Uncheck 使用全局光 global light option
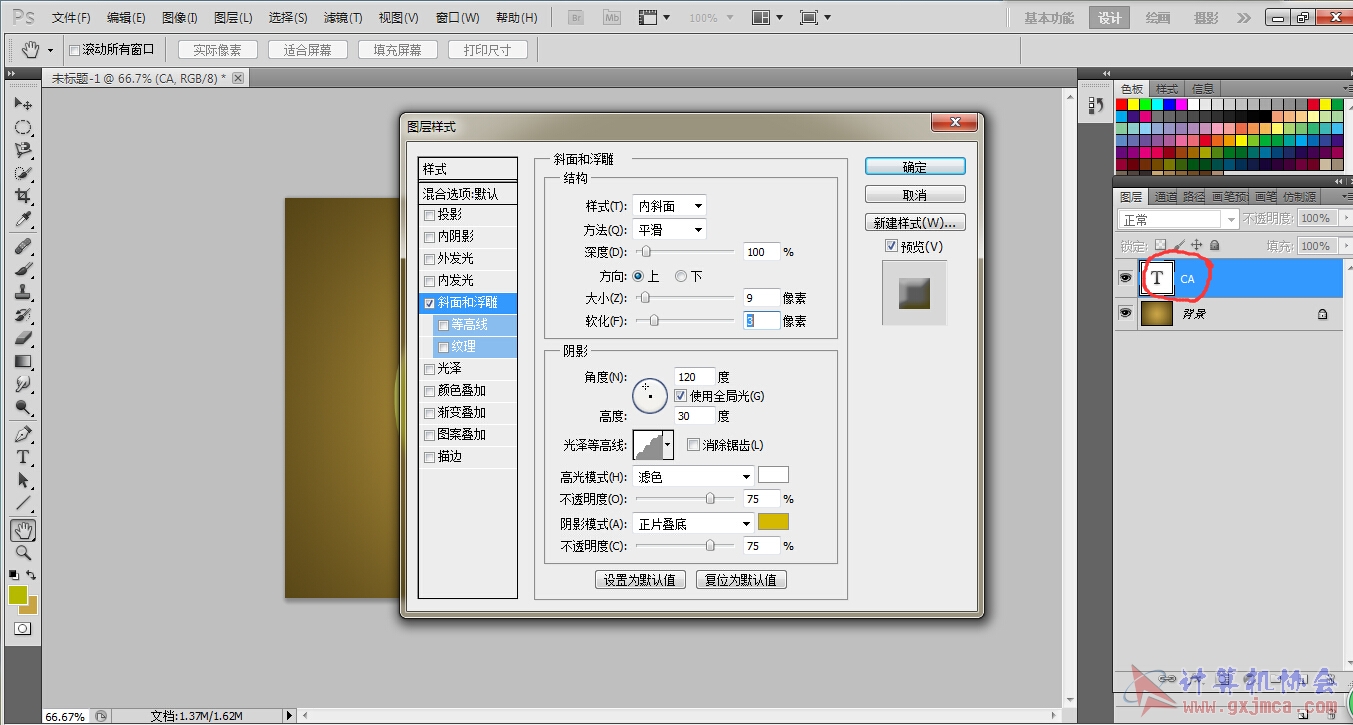 681,396
